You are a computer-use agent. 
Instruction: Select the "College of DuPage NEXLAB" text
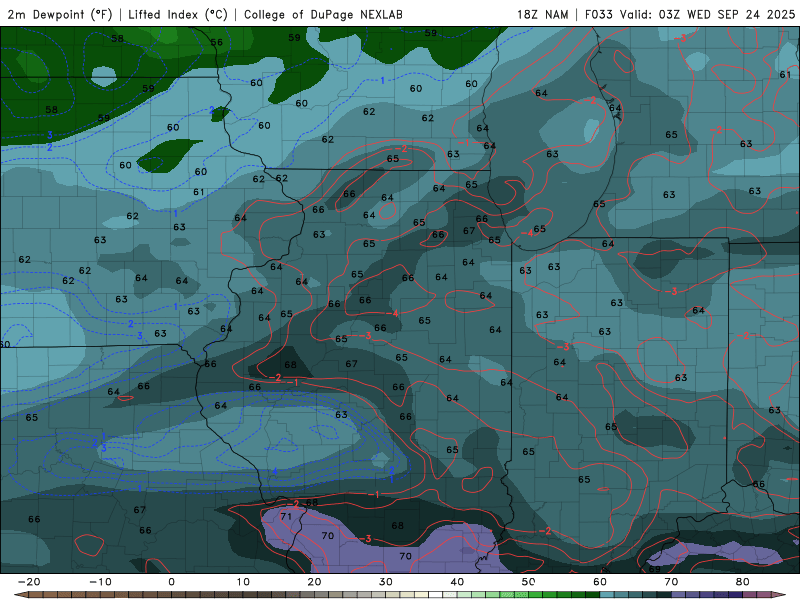pos(323,14)
